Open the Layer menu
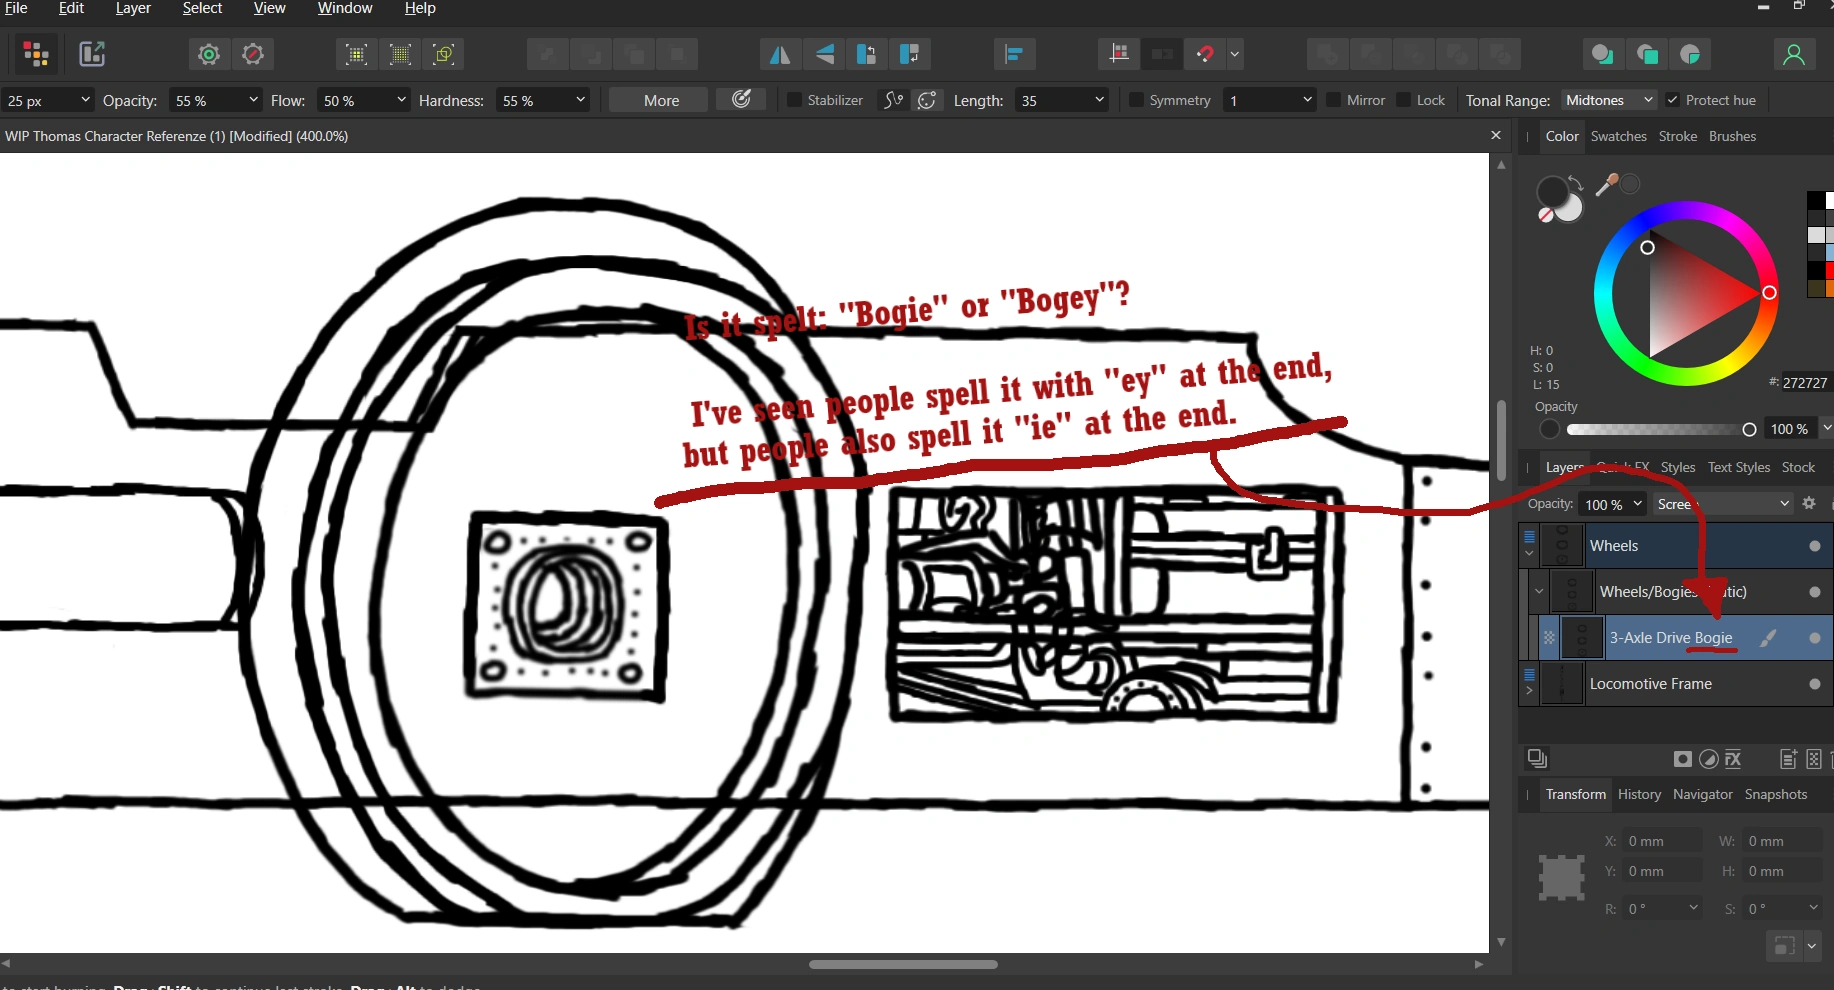The image size is (1834, 990). [132, 8]
